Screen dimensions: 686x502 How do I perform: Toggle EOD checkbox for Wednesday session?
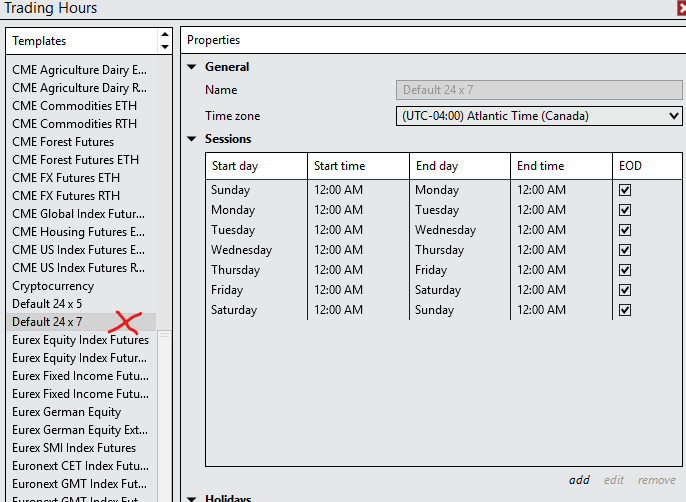625,250
